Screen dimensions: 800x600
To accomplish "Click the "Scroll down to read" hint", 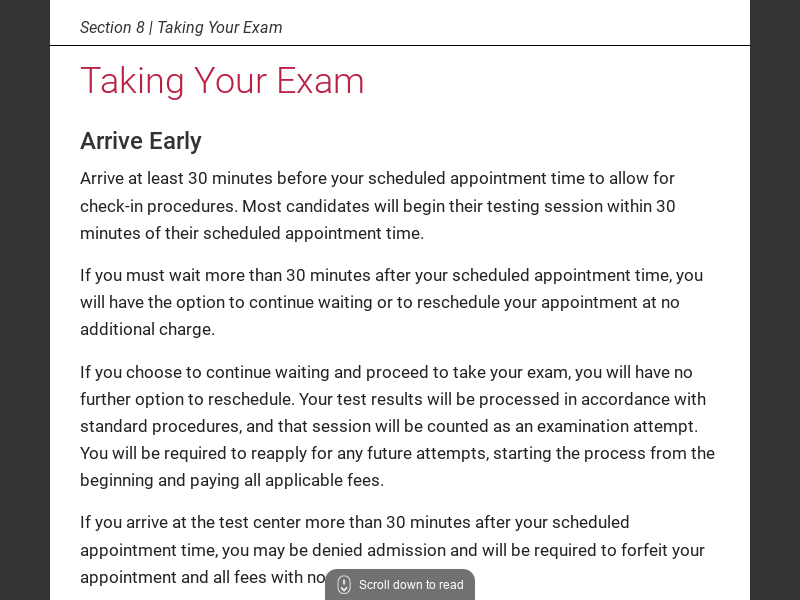I will pos(410,585).
